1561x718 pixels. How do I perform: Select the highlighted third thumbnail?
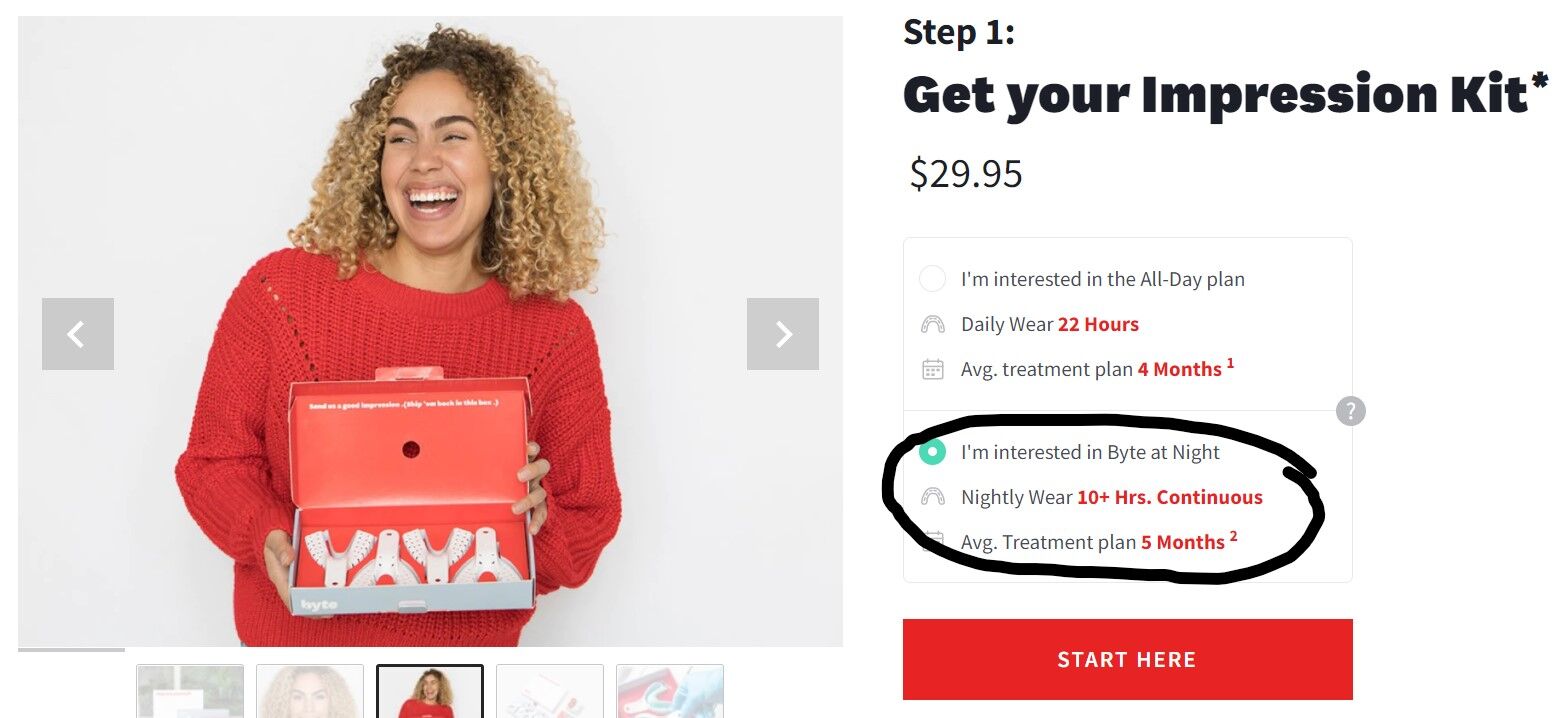coord(430,691)
